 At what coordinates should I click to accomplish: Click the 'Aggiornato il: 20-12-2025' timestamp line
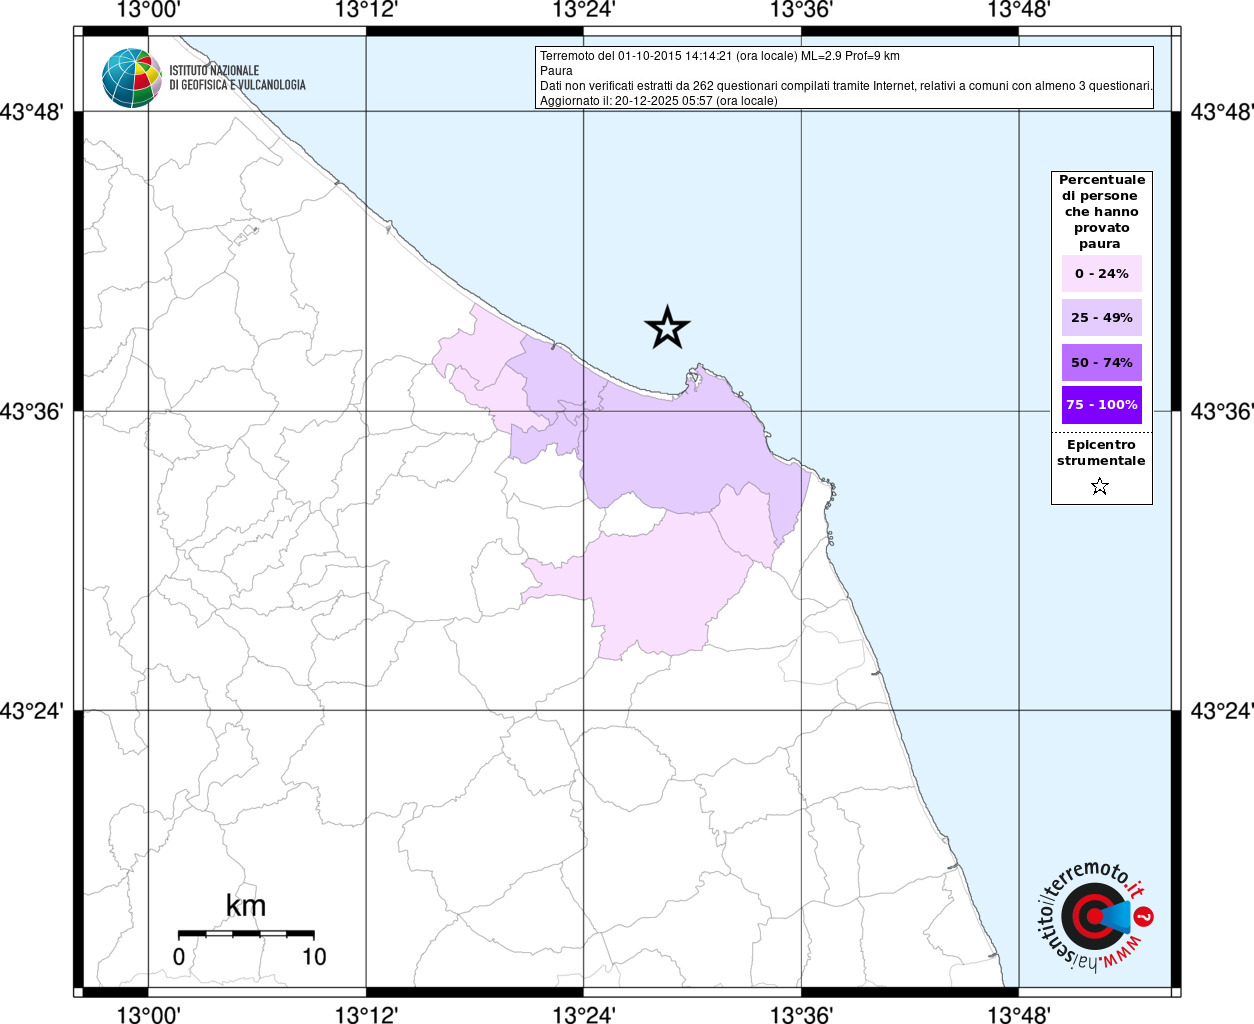point(658,101)
